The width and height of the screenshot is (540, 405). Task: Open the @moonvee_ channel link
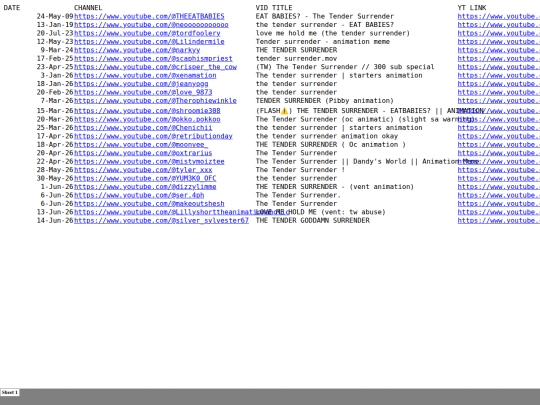point(141,144)
